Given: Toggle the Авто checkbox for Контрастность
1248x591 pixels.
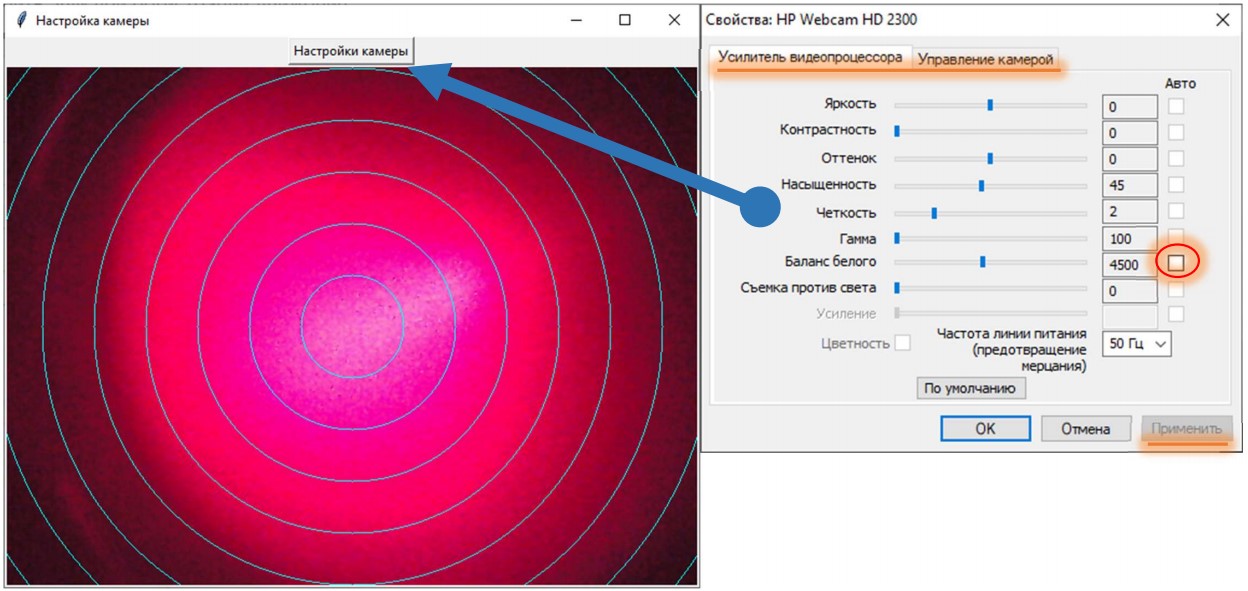Looking at the screenshot, I should click(1177, 131).
